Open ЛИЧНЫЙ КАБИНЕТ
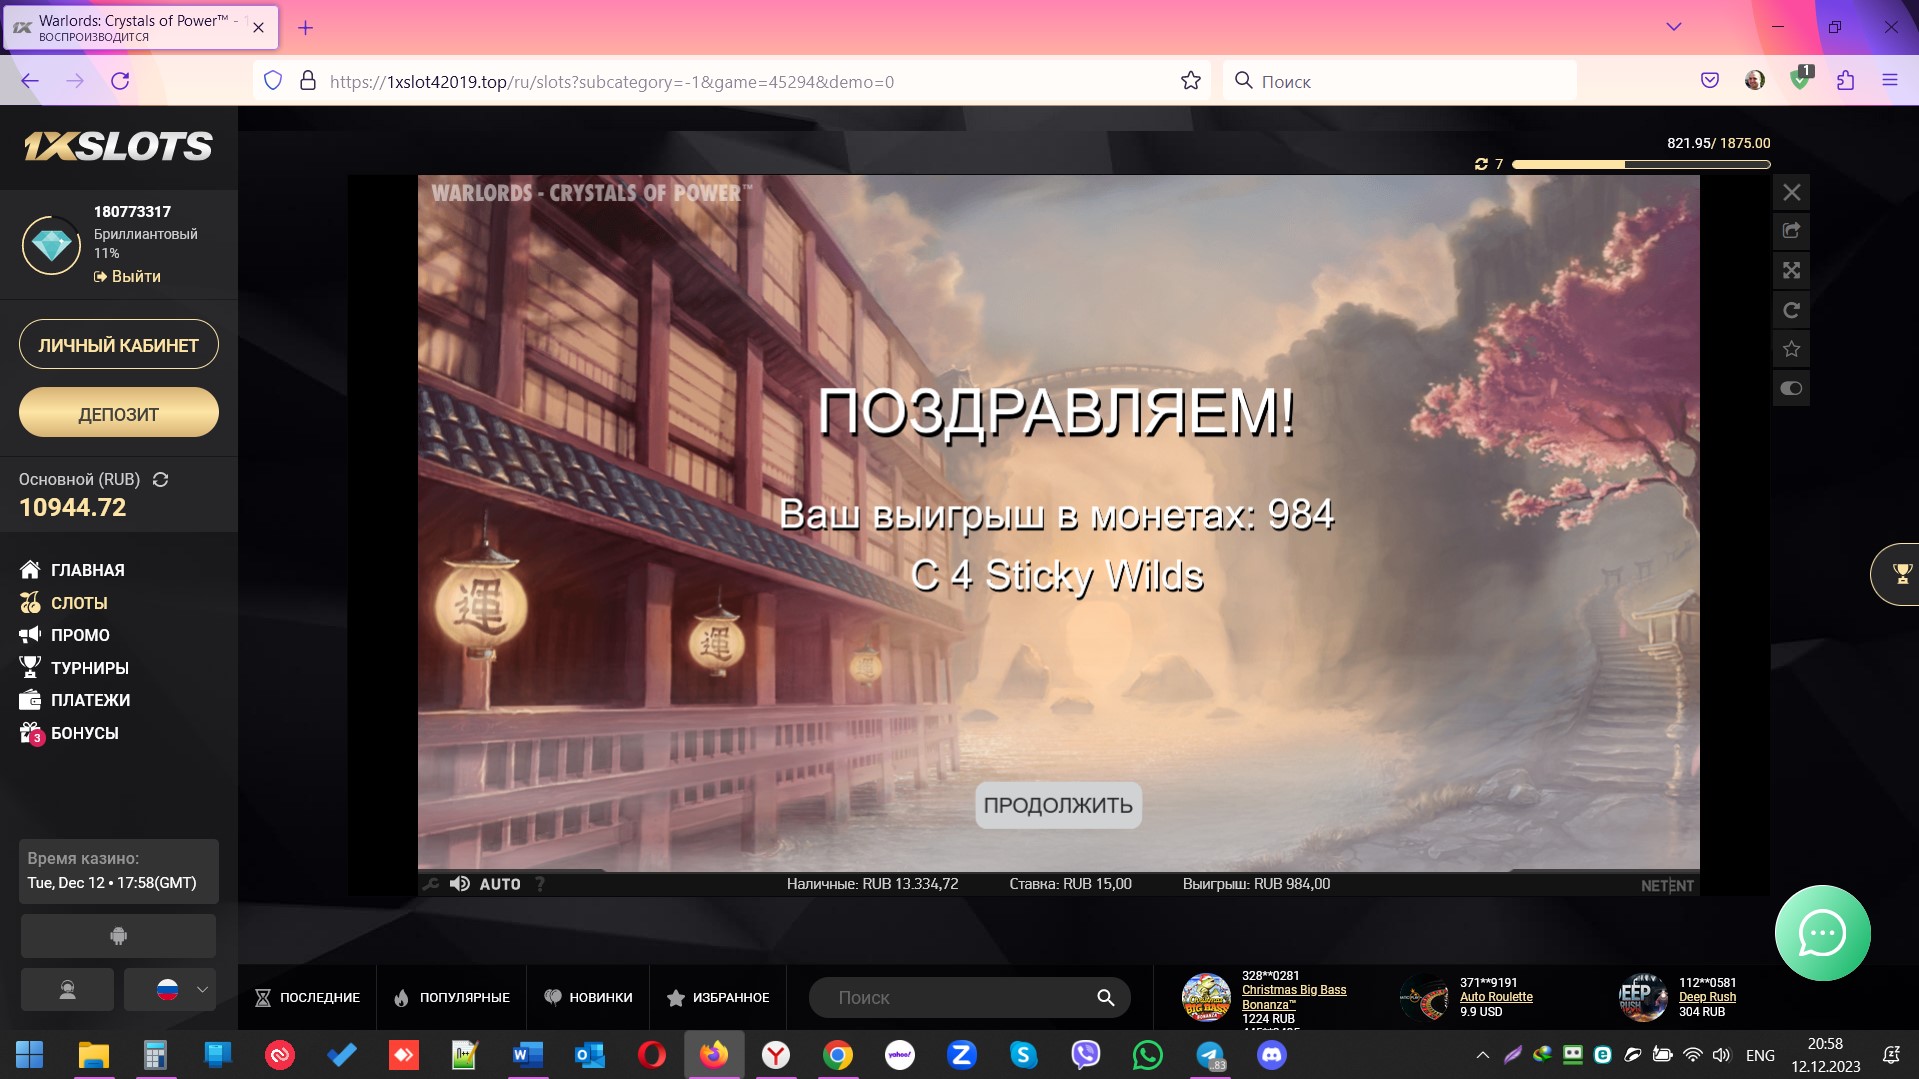Screen dimensions: 1919x1079 click(119, 345)
